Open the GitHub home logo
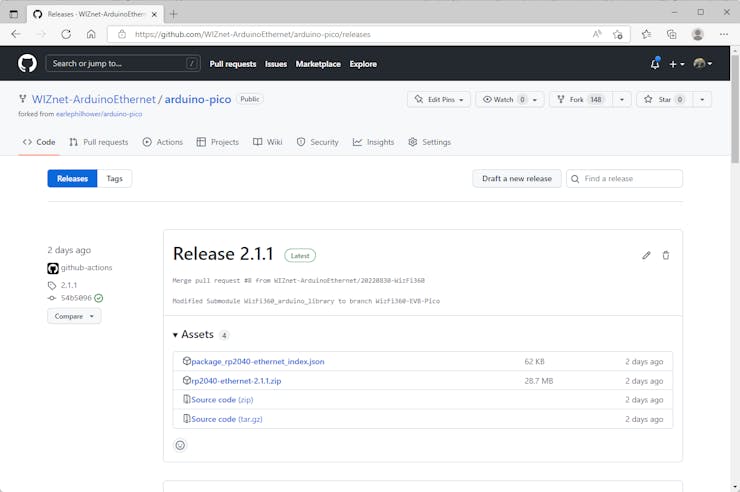The image size is (740, 492). point(27,63)
